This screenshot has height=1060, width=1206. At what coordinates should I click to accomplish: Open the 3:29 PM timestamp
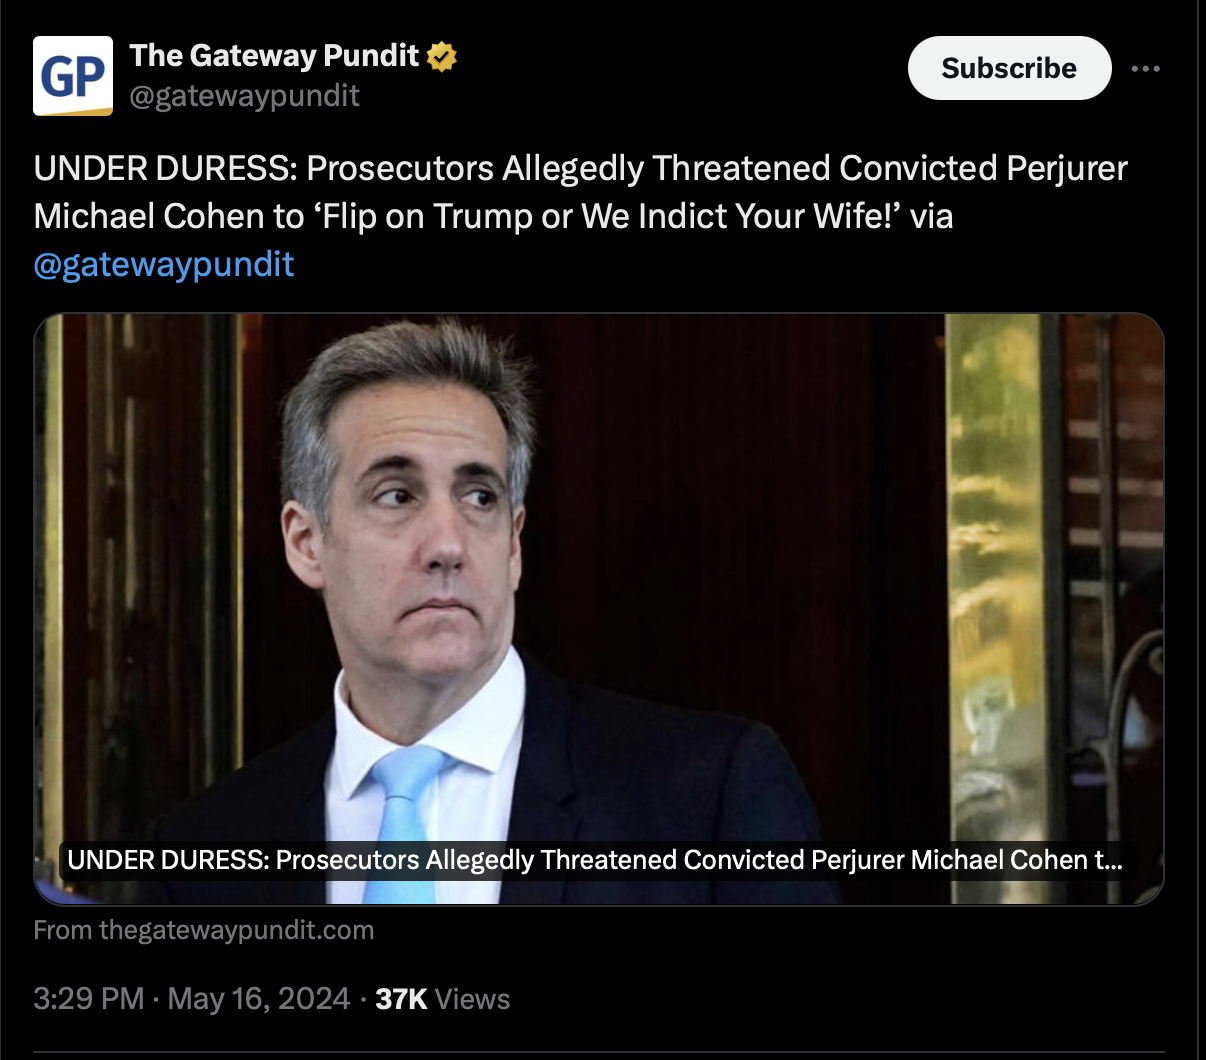pyautogui.click(x=89, y=999)
